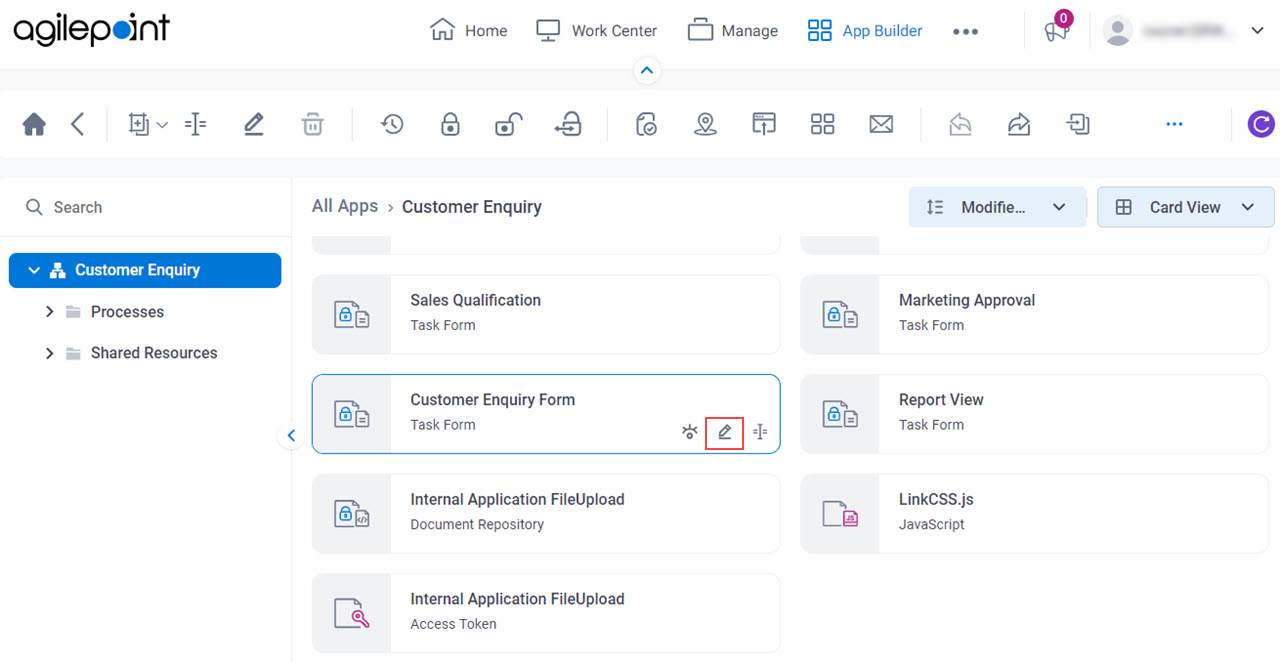Screen dimensions: 1280x662
Task: Click the Access Token key thumbnail icon
Action: 352,613
